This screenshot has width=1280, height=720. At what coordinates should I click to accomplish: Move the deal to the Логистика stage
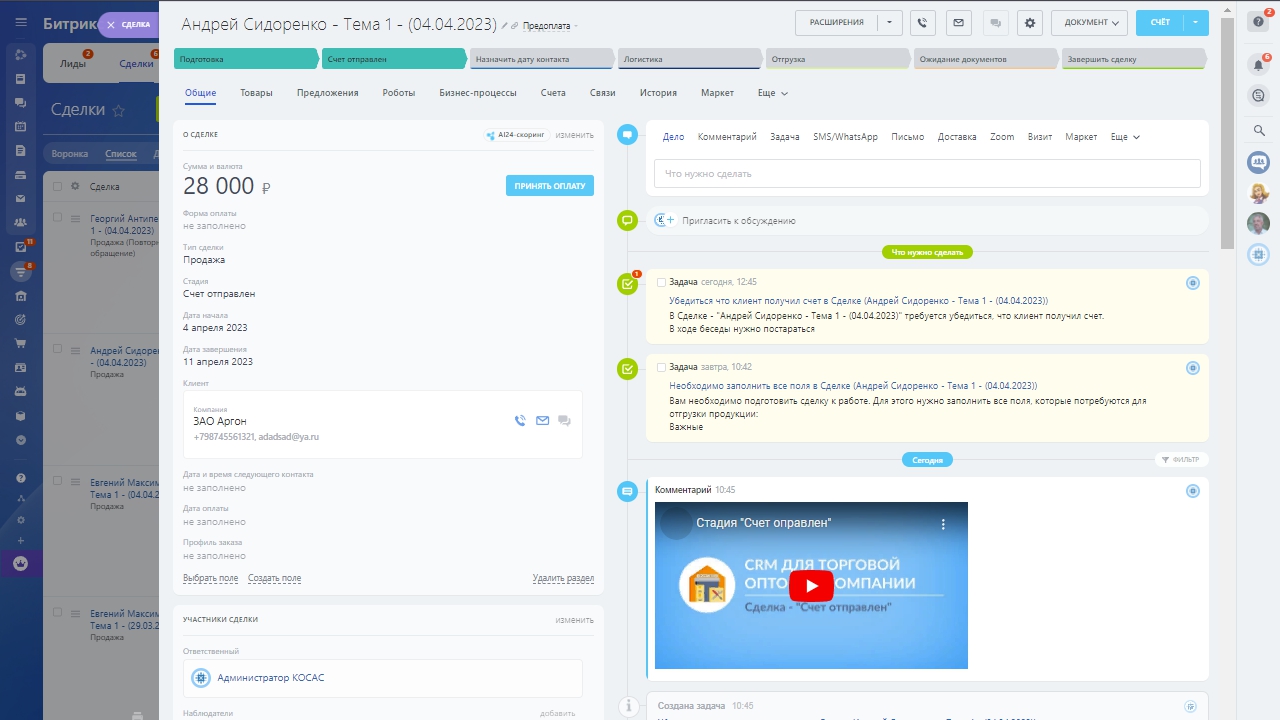click(689, 59)
